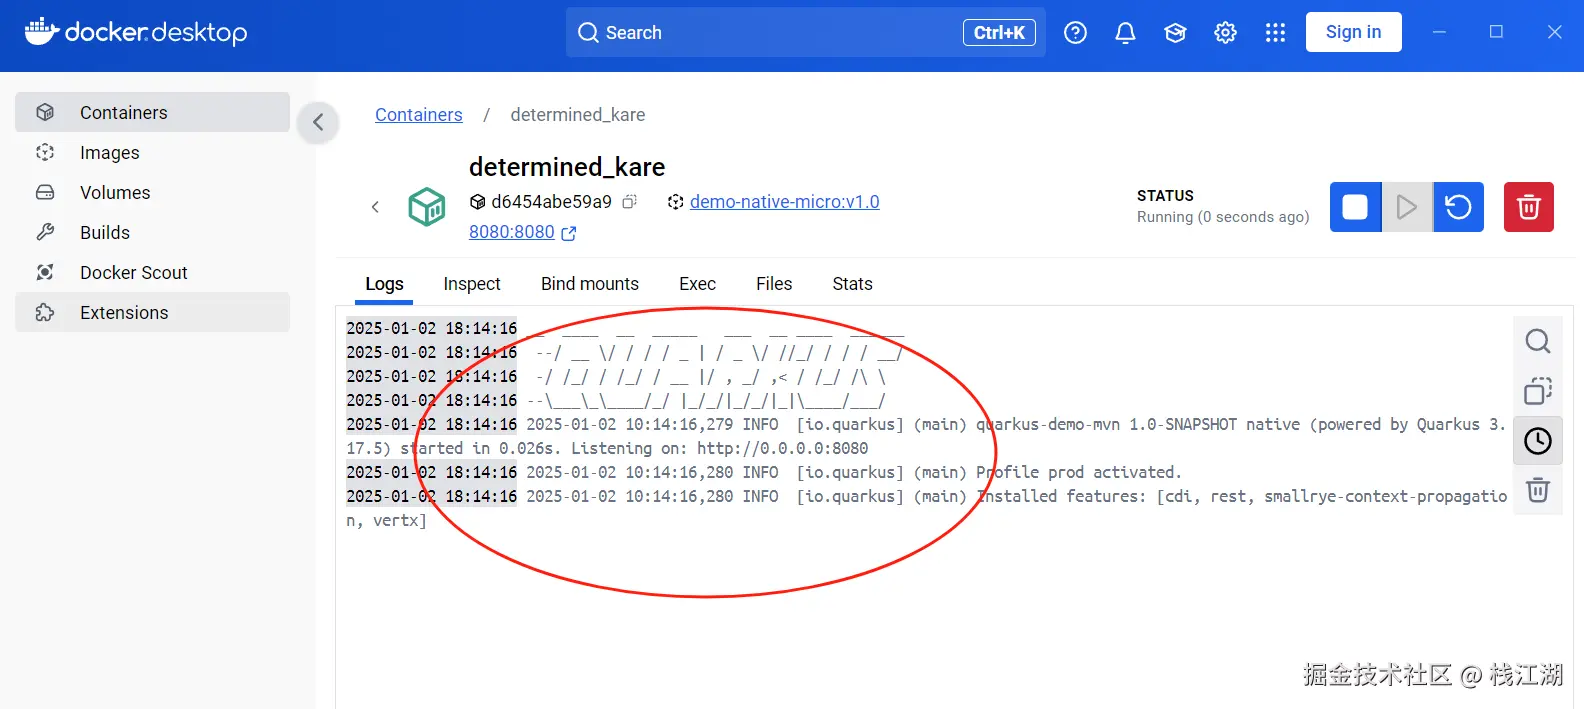The image size is (1584, 709).
Task: Open the Learning center graduation cap icon
Action: [1175, 33]
